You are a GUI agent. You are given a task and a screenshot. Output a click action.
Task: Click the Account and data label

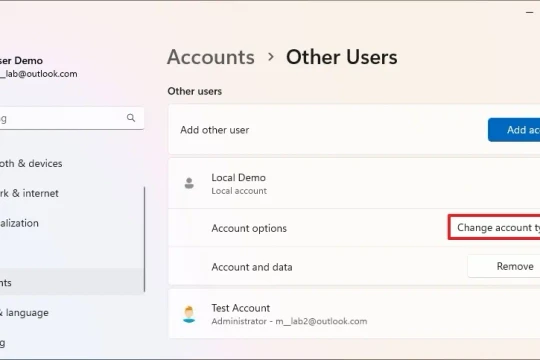click(x=252, y=267)
